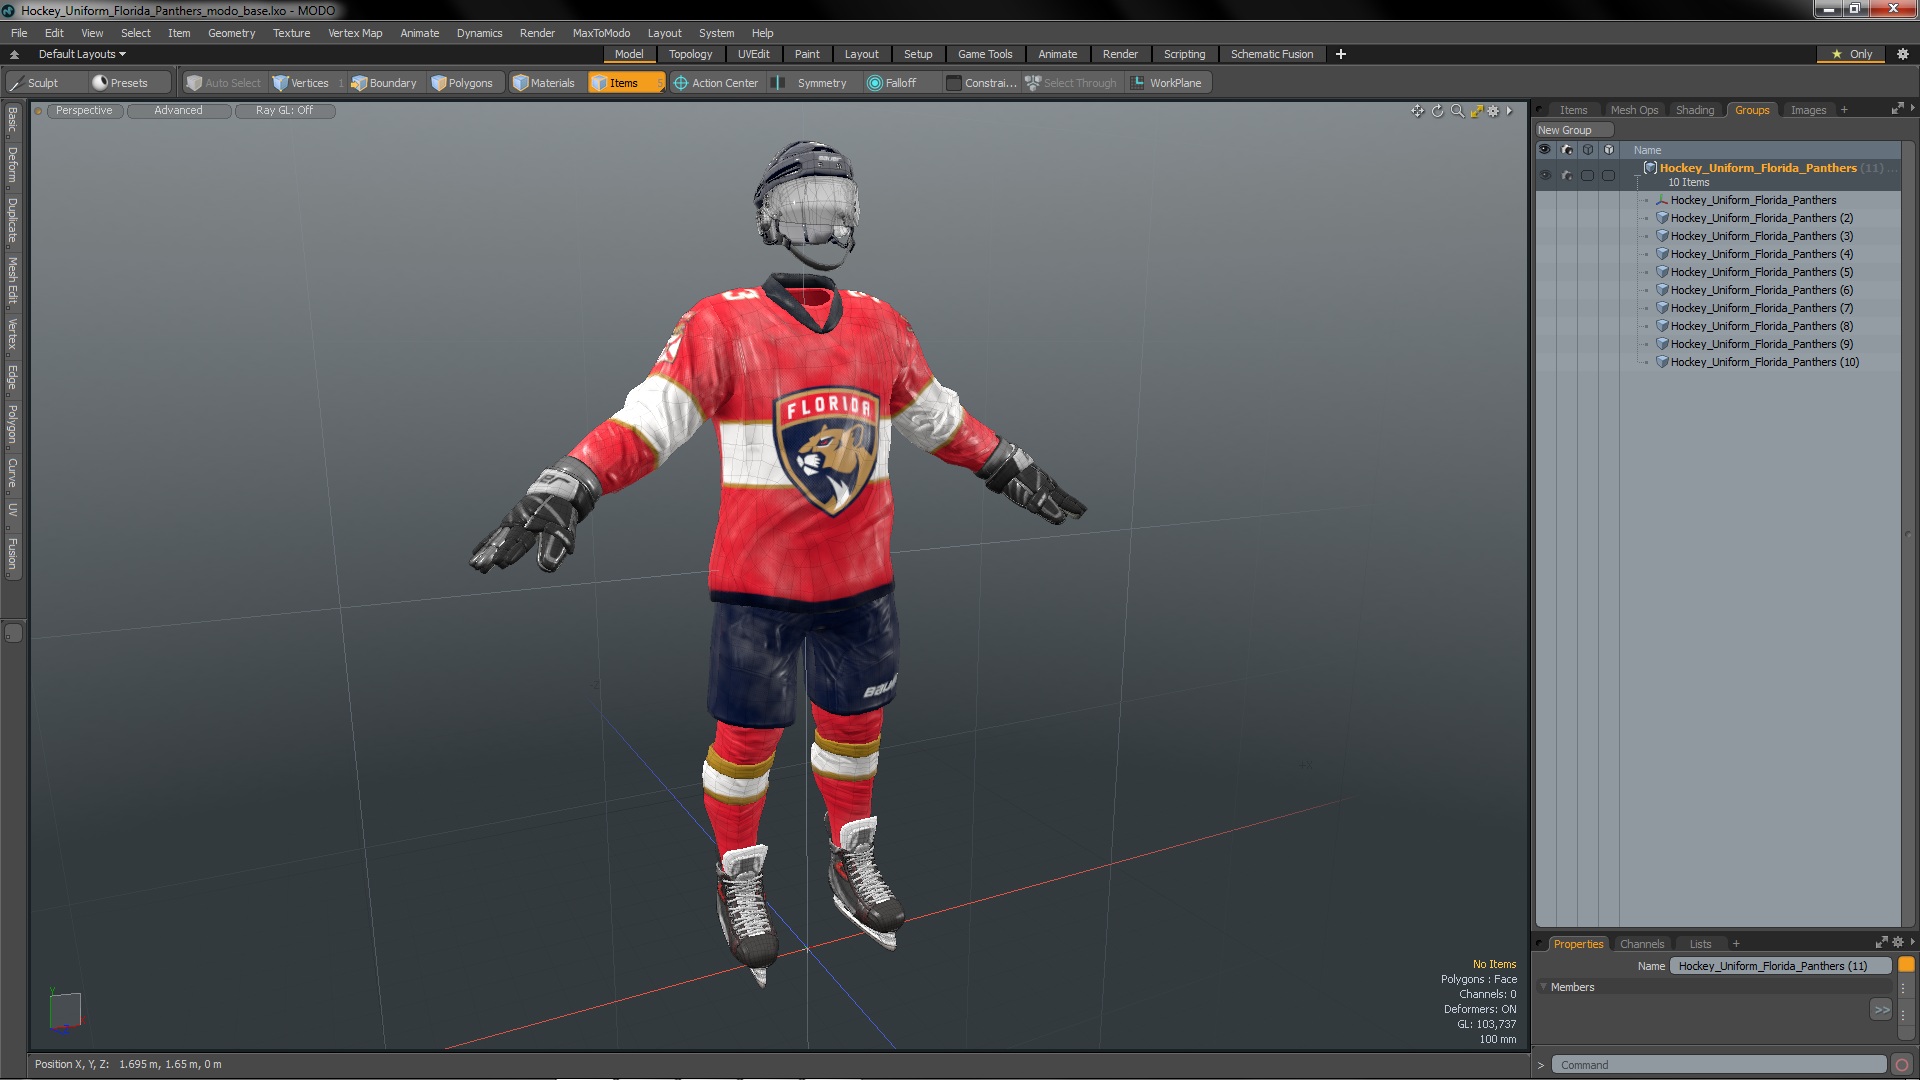
Task: Open viewport more options arrow
Action: click(1509, 111)
